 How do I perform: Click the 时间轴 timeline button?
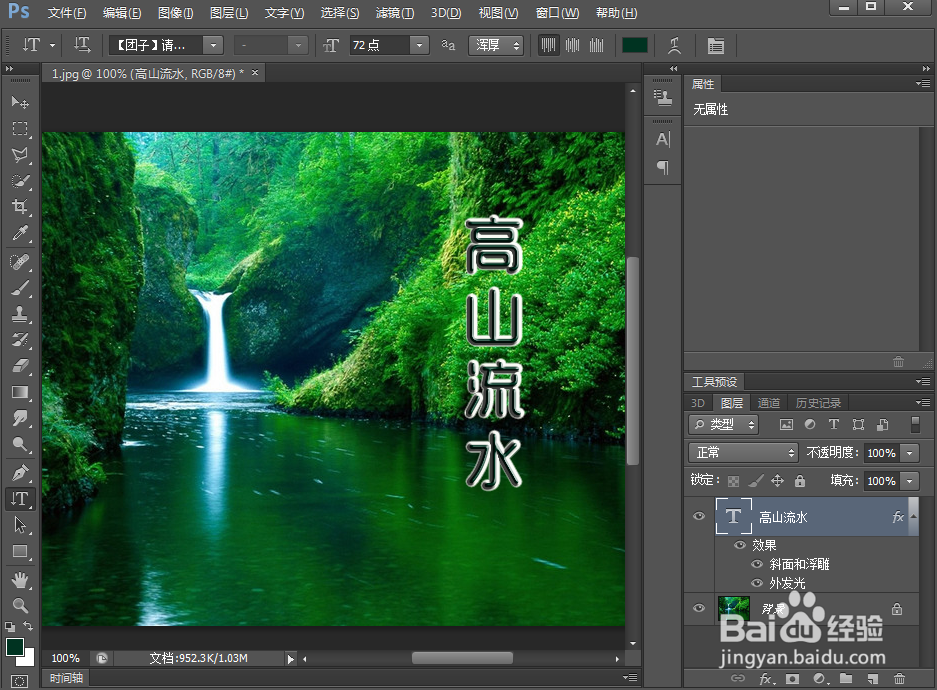[66, 678]
